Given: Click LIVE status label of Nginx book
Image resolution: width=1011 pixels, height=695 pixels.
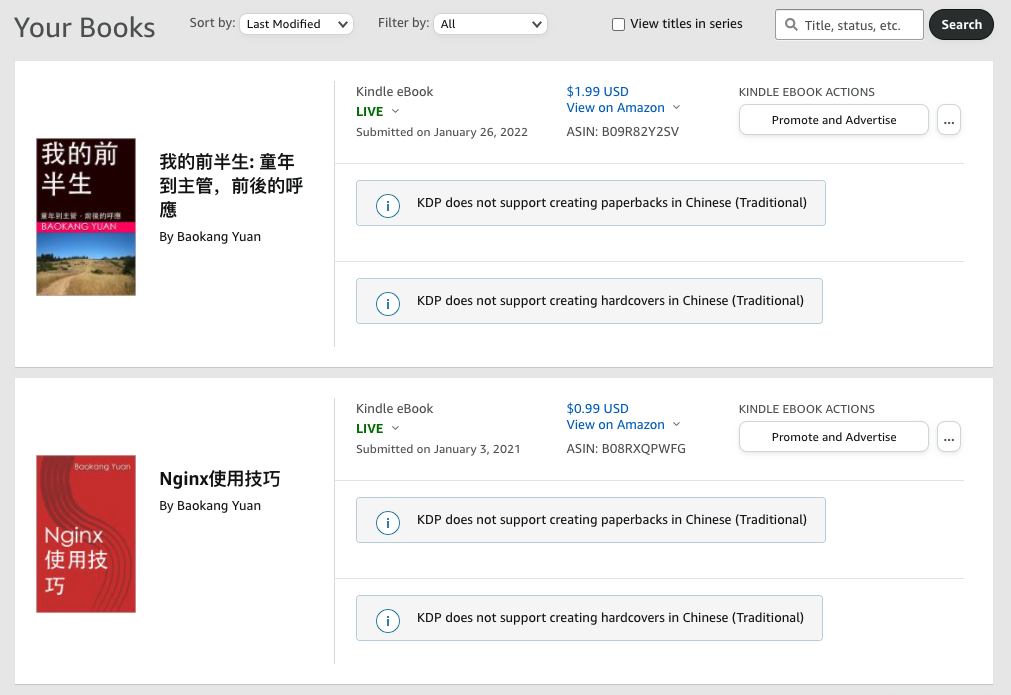Looking at the screenshot, I should (x=369, y=429).
